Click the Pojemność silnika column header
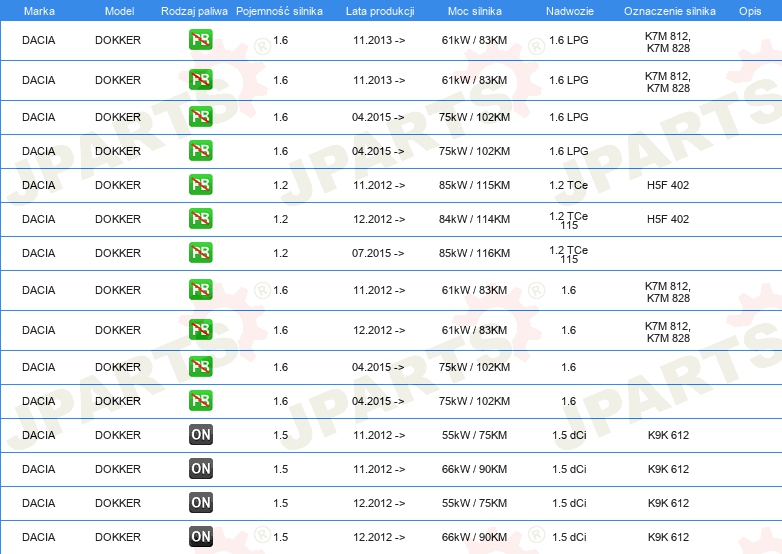 (279, 11)
